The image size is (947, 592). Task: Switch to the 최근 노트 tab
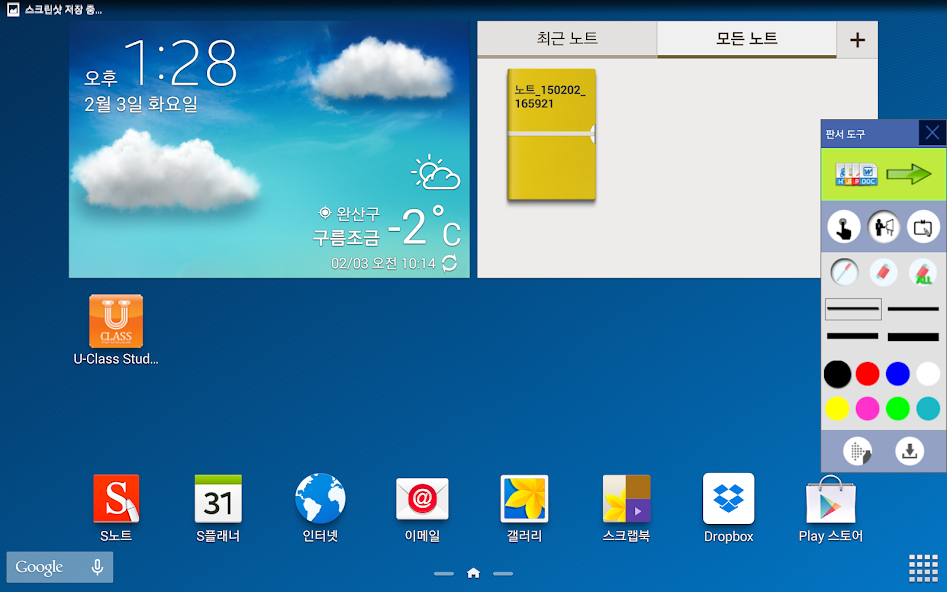[567, 39]
